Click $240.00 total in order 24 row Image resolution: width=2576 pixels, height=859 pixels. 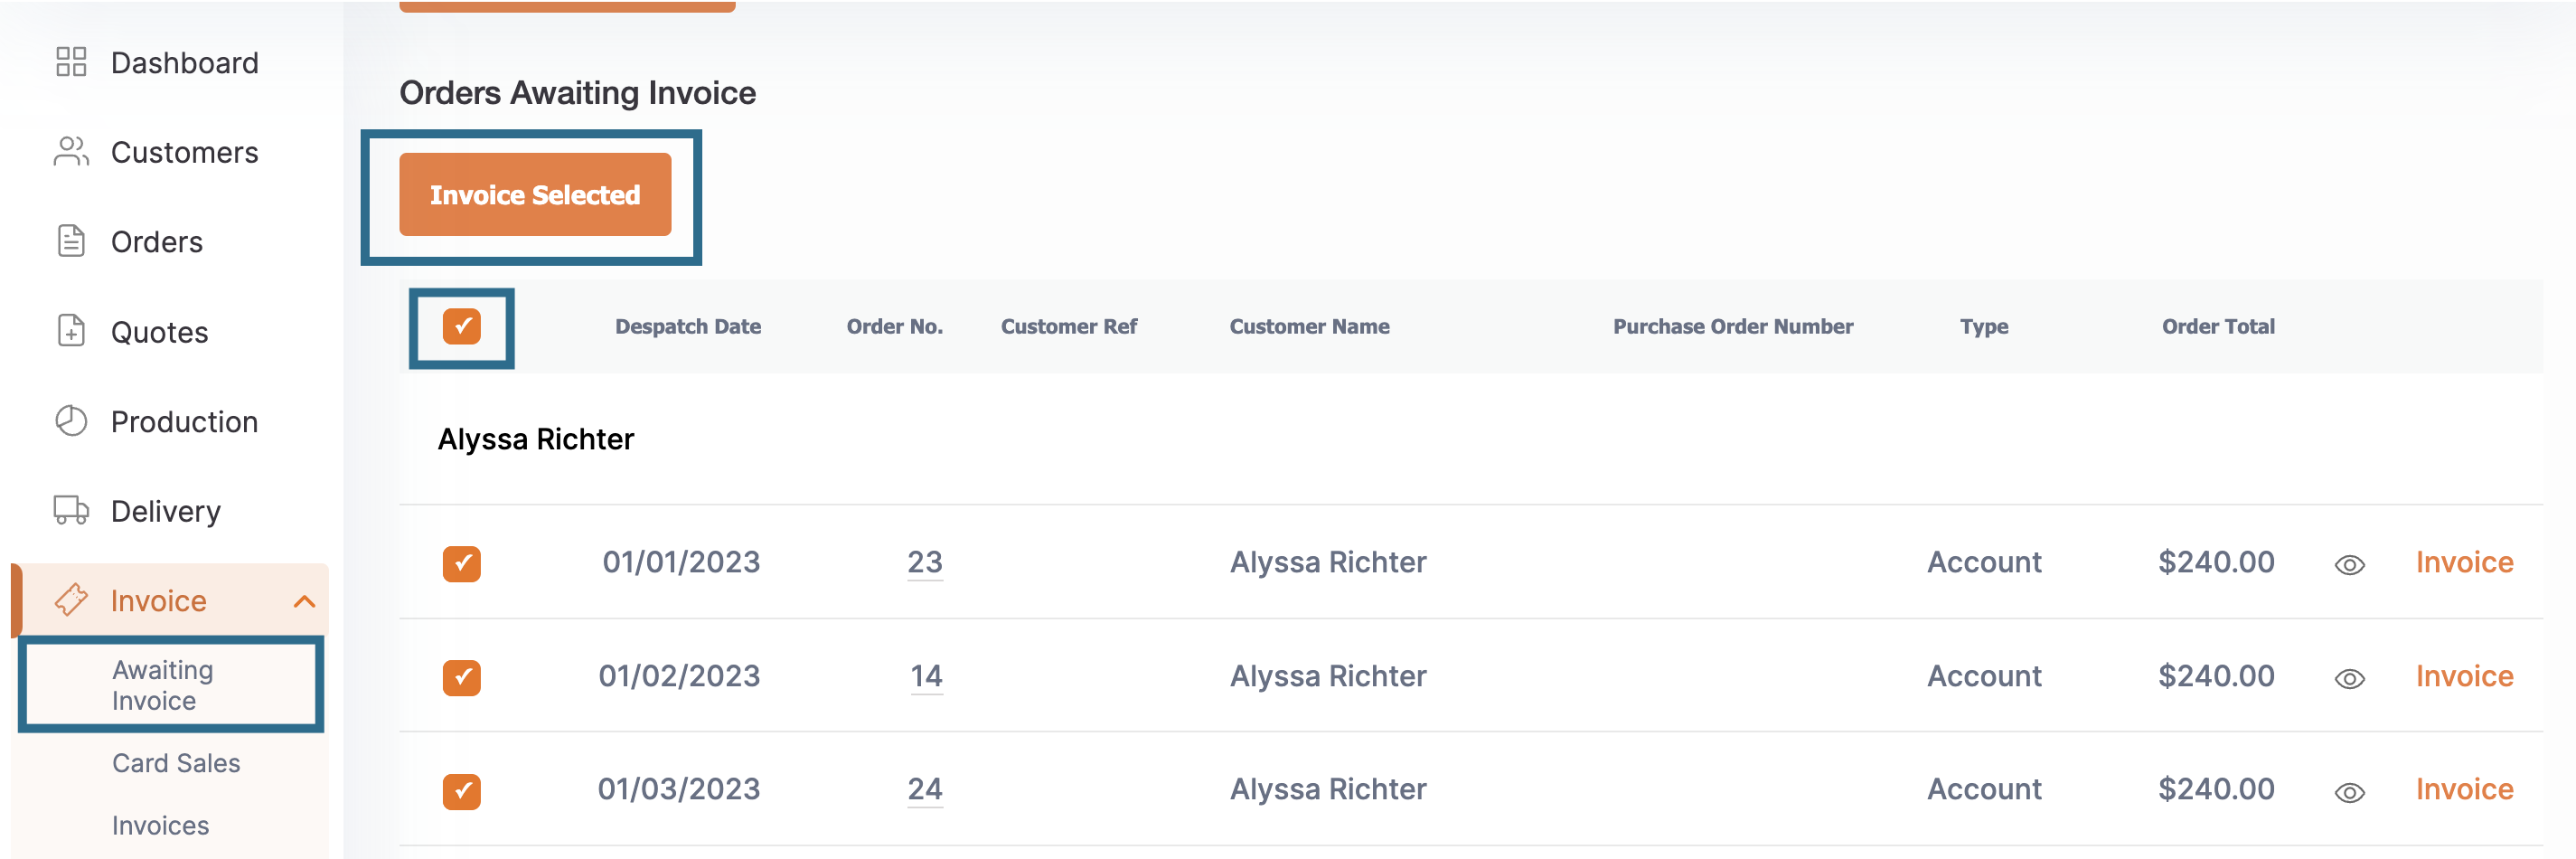[x=2216, y=789]
